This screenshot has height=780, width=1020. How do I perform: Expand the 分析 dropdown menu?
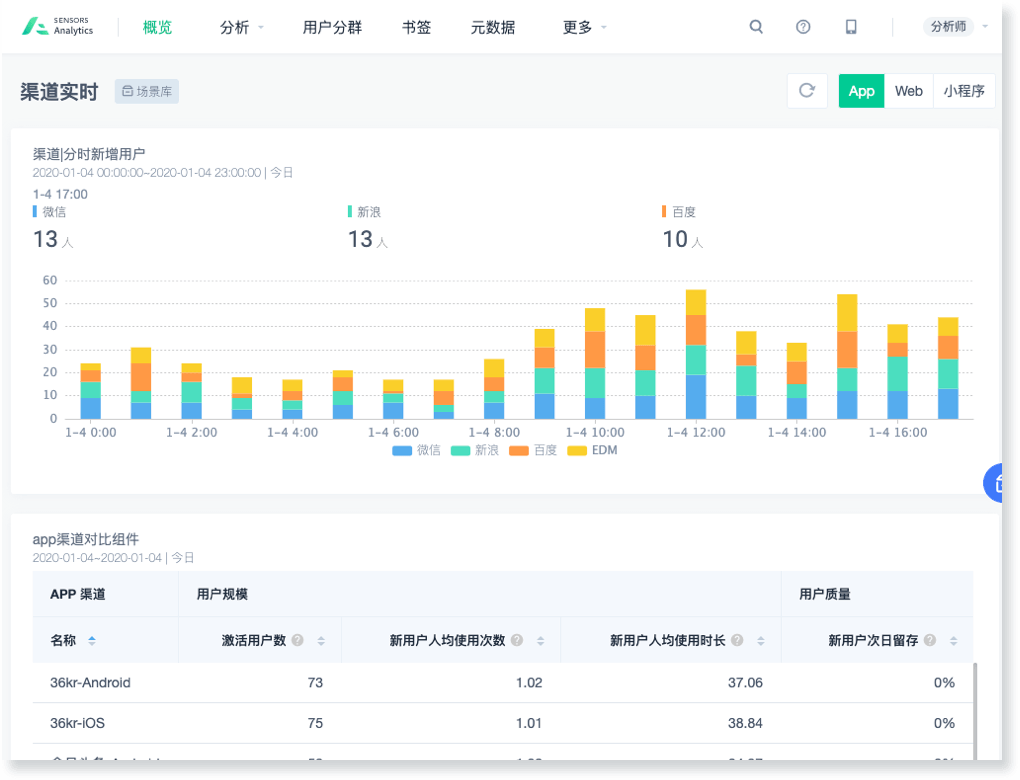(241, 28)
